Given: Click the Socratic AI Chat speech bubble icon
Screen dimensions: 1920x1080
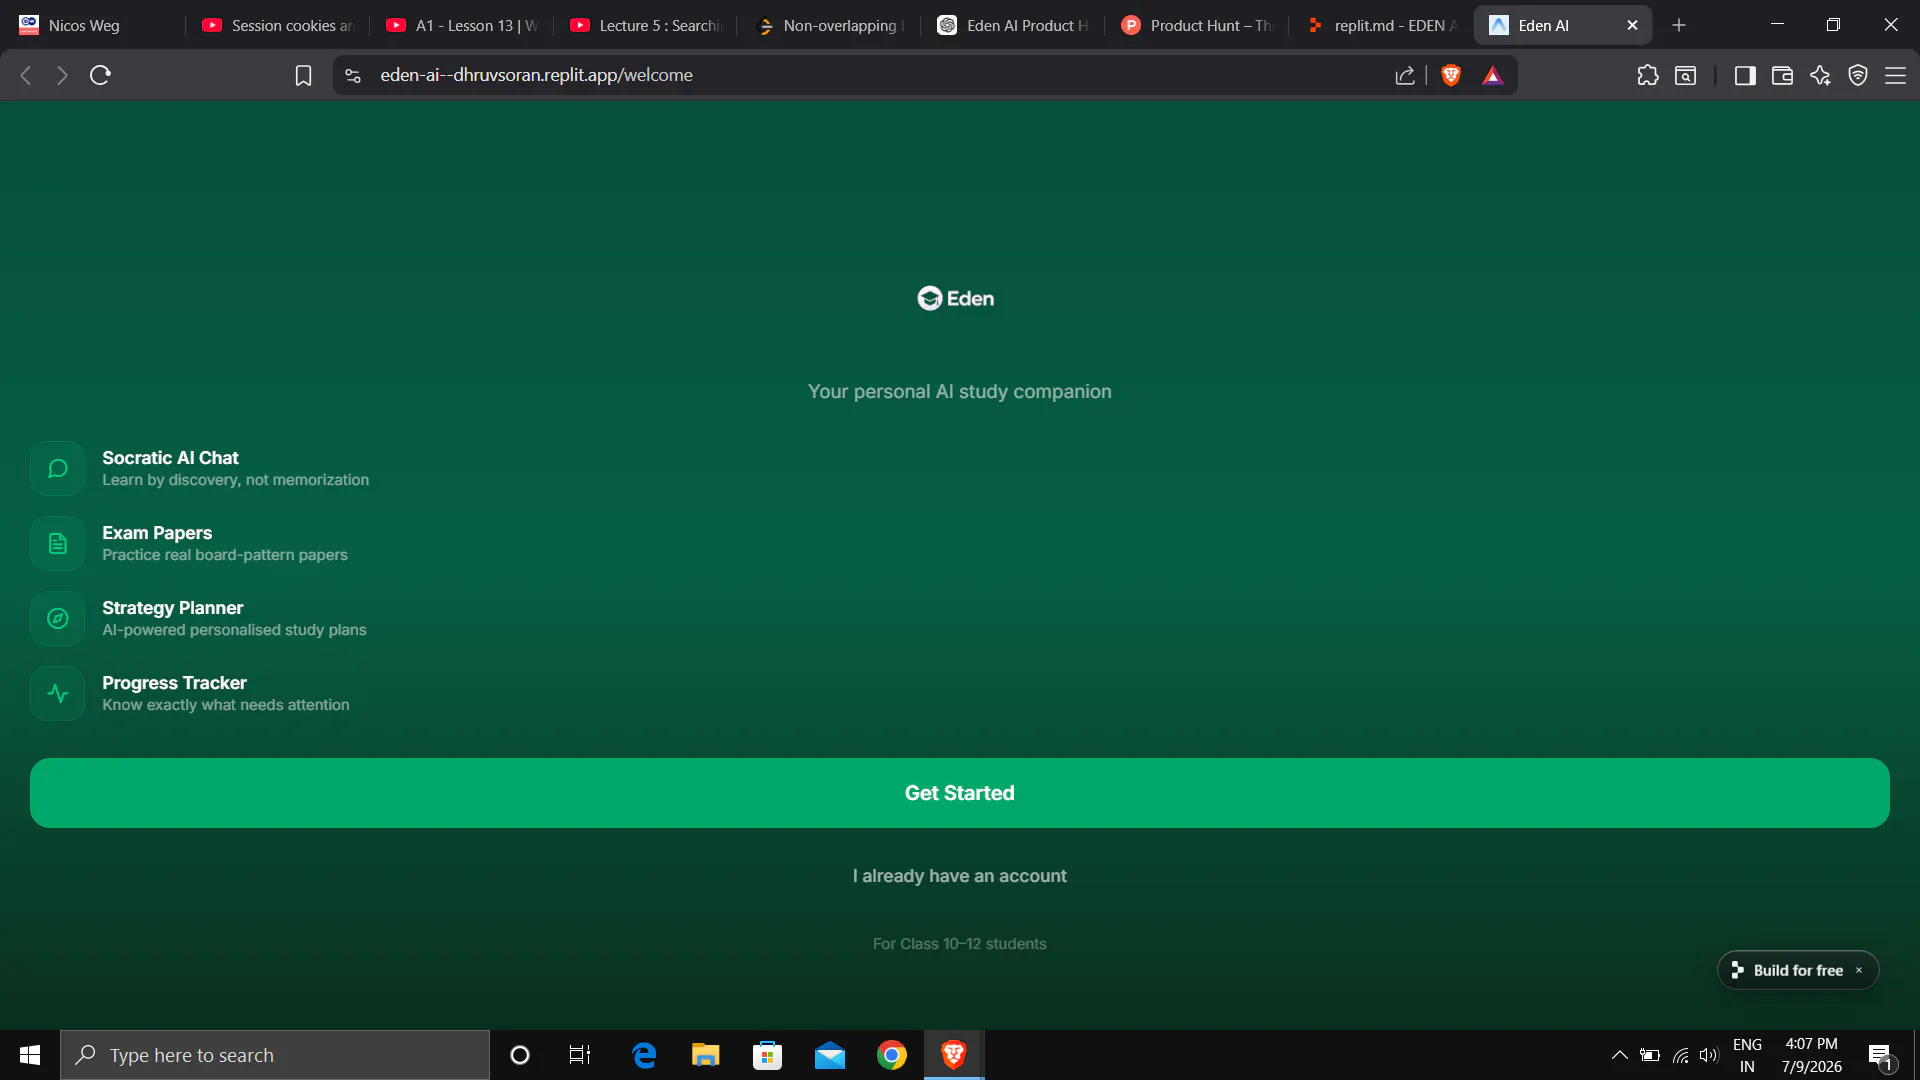Looking at the screenshot, I should [58, 469].
